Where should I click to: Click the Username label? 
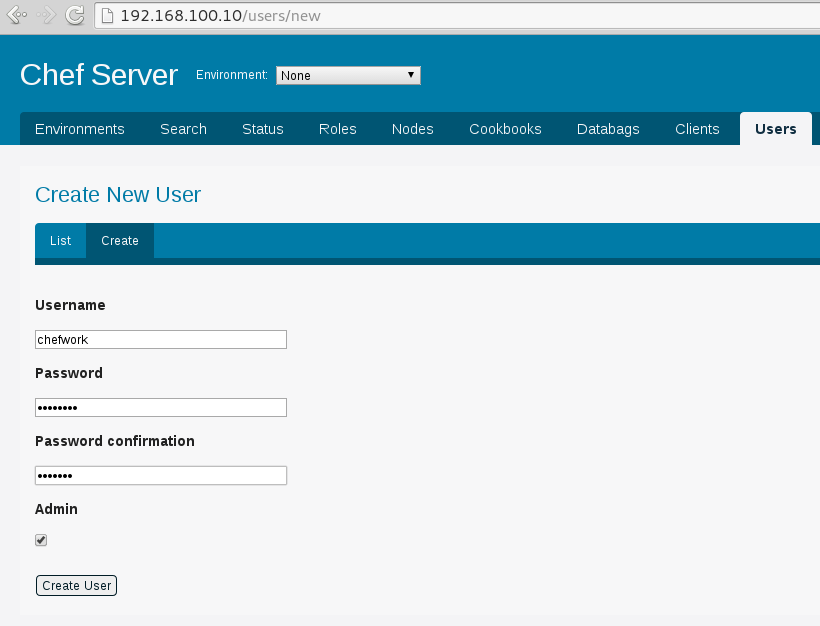[70, 305]
